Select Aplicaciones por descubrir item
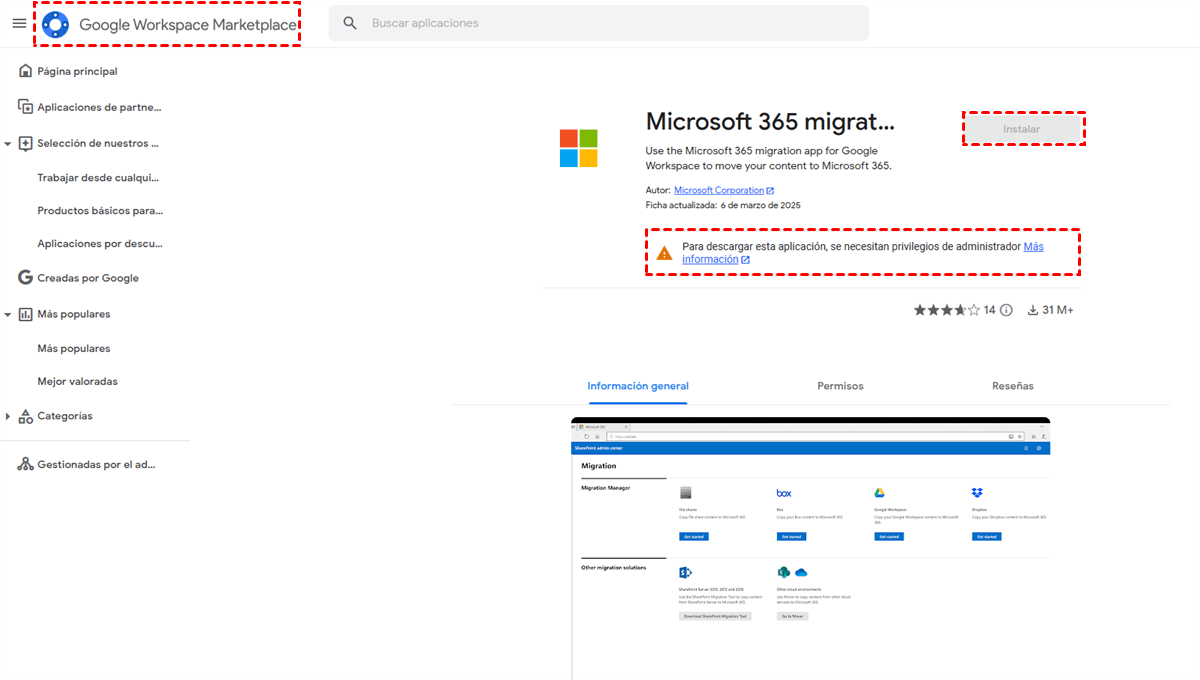1200x680 pixels. (x=100, y=244)
